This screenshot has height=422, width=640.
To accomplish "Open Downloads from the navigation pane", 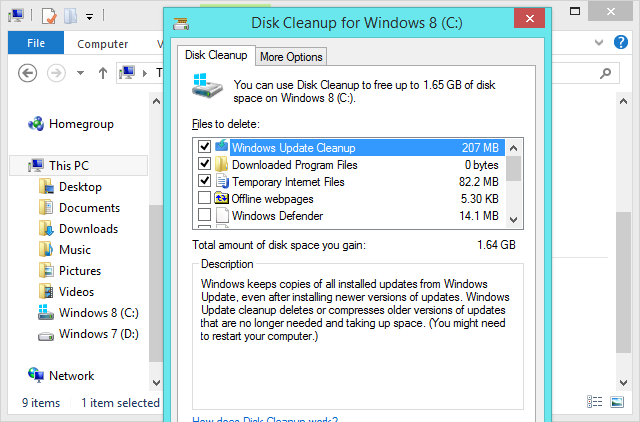I will click(89, 229).
